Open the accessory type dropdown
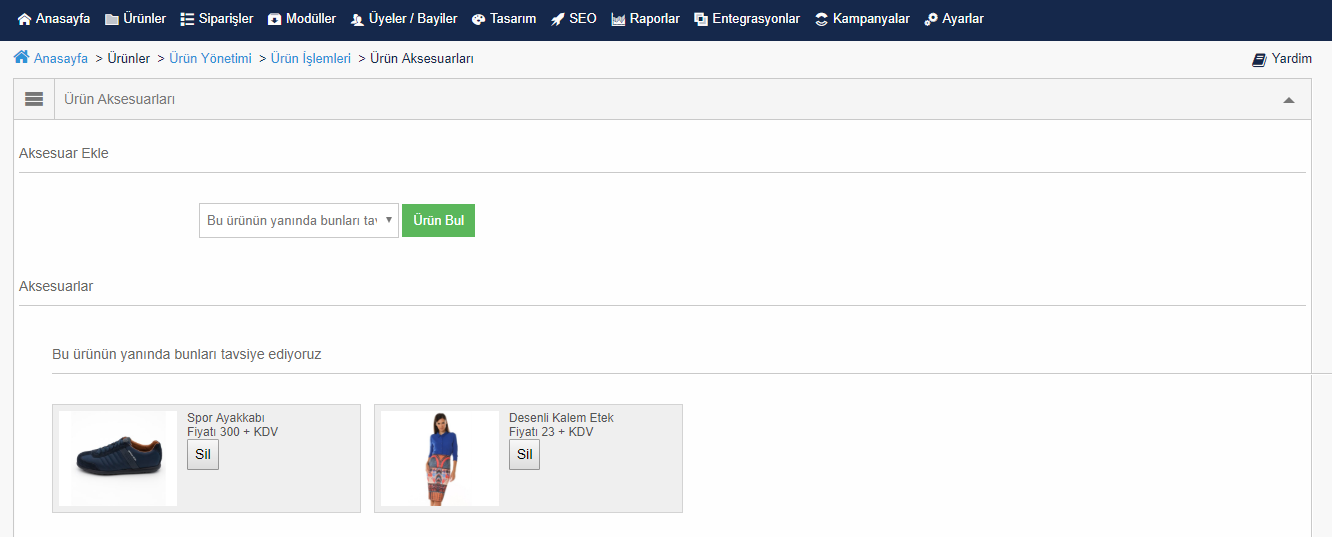Screen dimensions: 1332x537 point(299,221)
